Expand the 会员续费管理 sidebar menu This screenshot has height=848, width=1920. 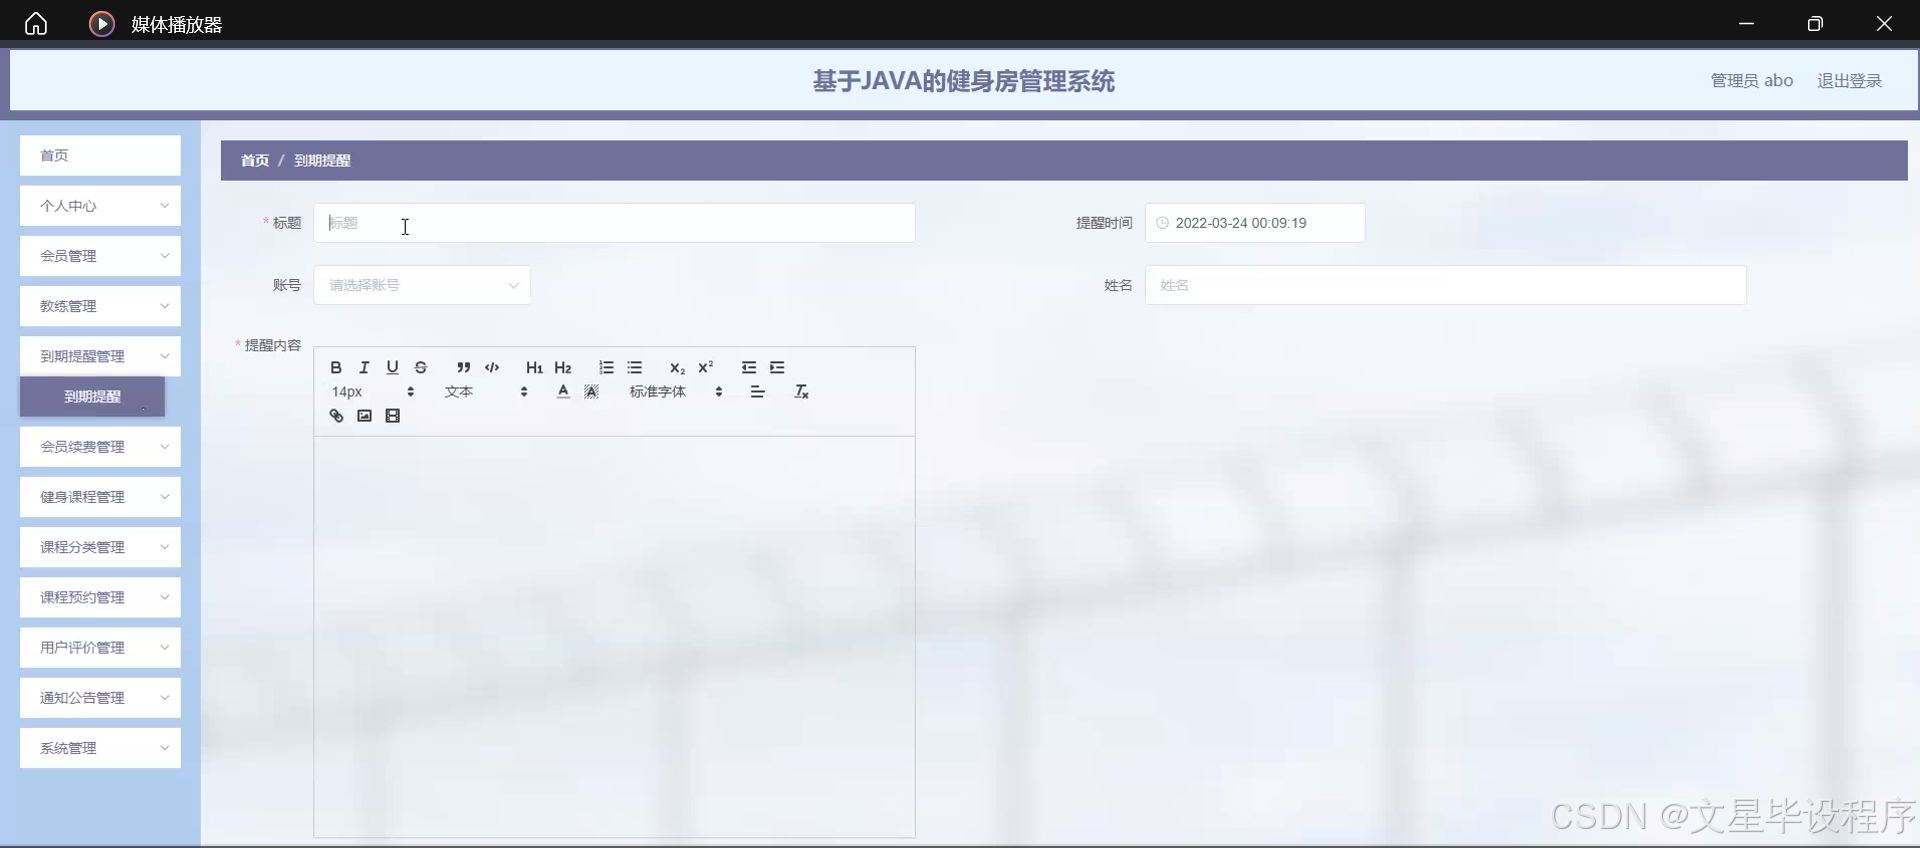100,447
